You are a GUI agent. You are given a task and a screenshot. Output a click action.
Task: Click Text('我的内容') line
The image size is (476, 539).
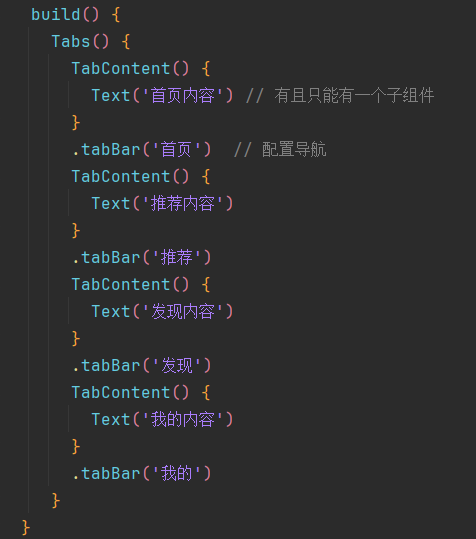(x=163, y=419)
